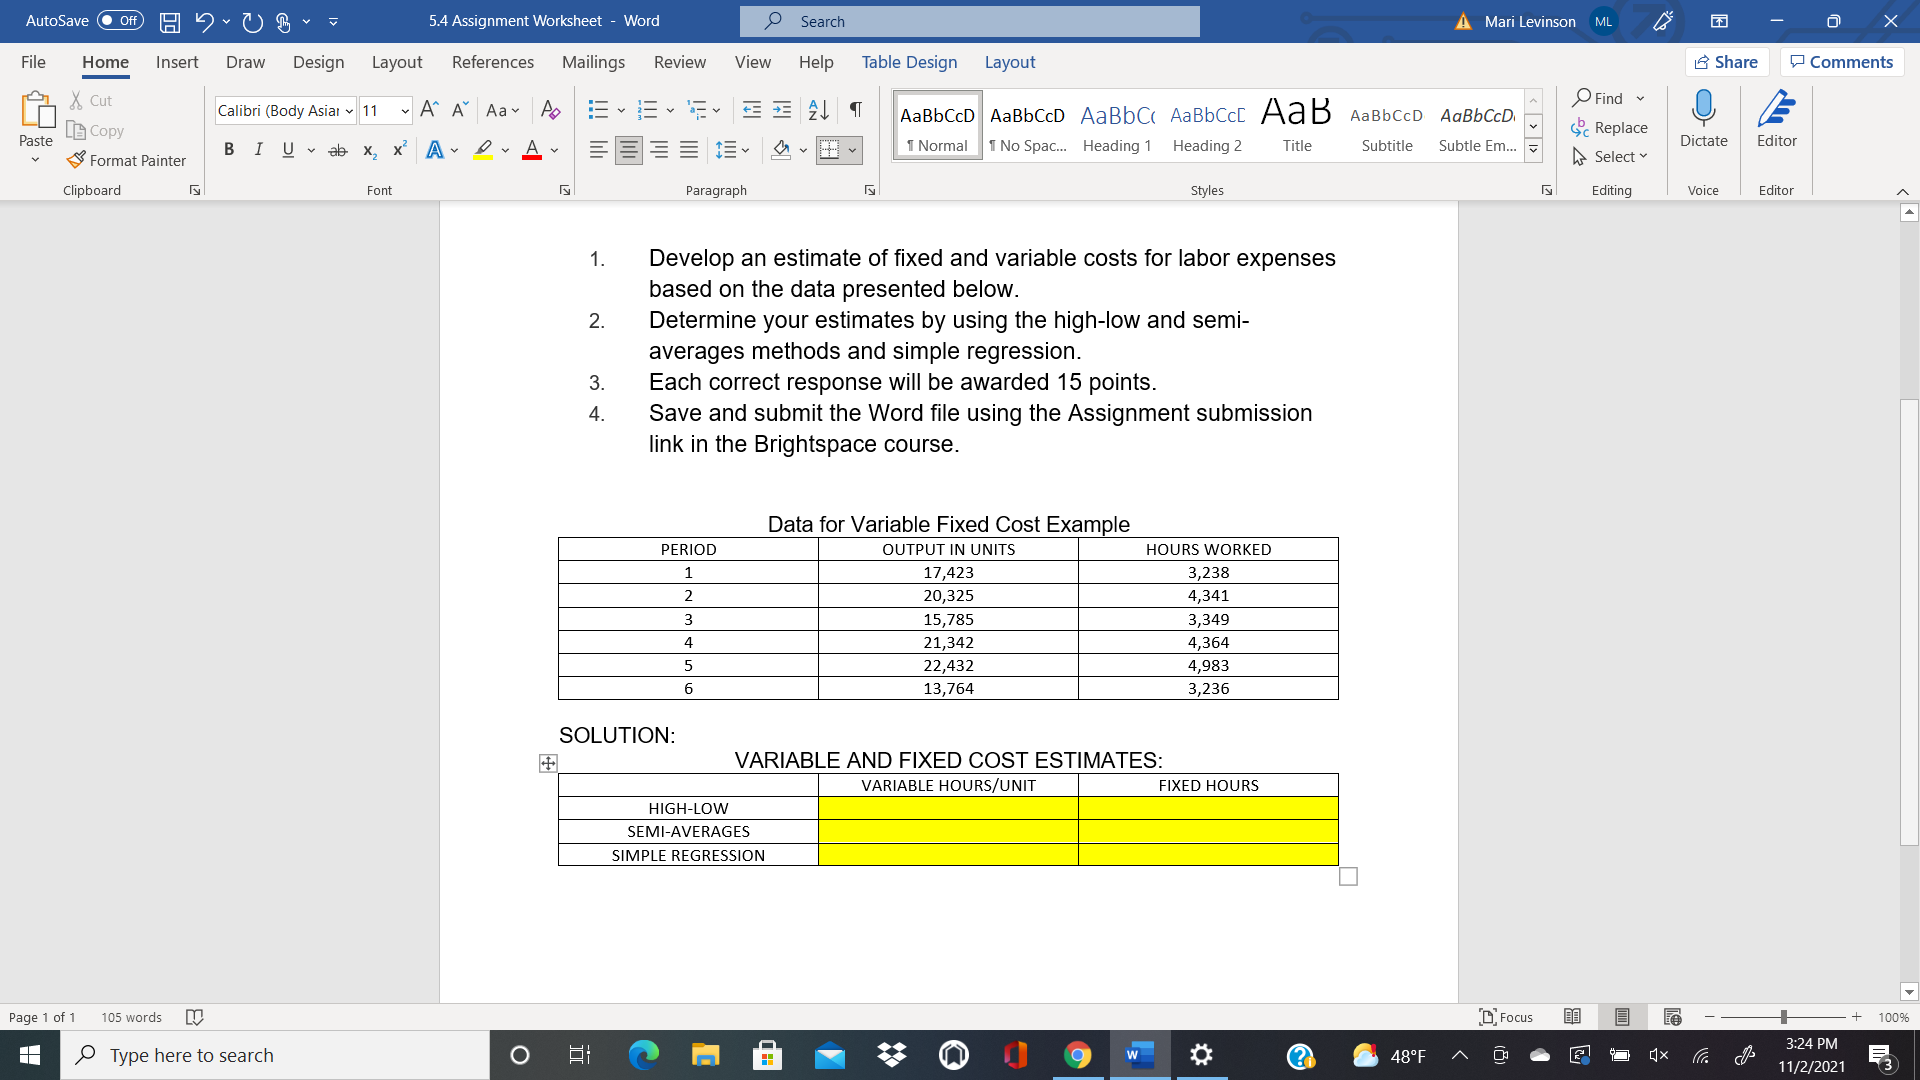Open the Editor pane

pos(1776,124)
